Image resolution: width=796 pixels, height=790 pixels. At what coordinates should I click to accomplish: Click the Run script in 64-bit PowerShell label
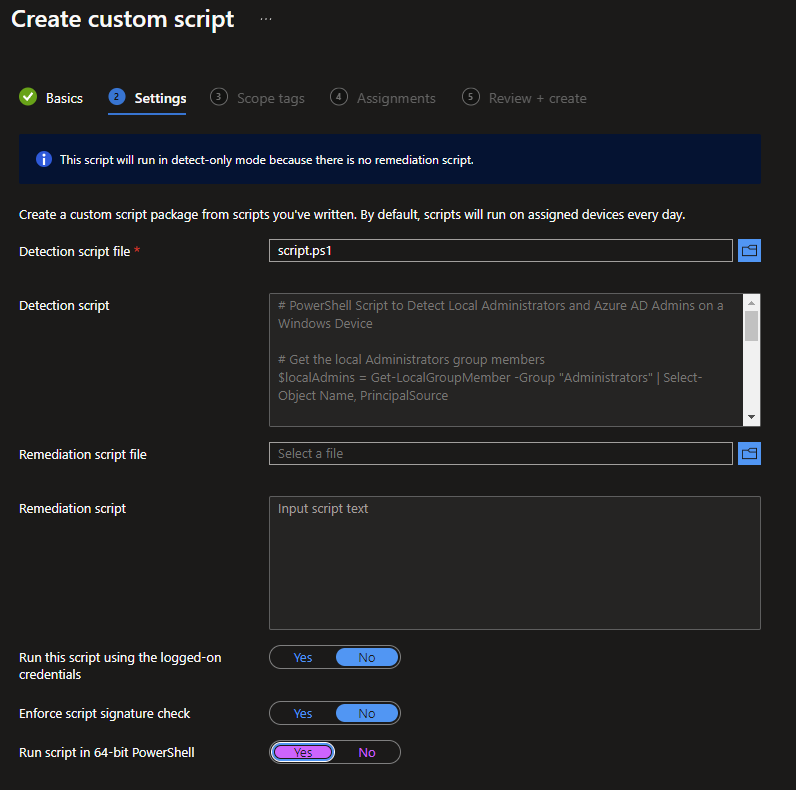click(x=107, y=752)
